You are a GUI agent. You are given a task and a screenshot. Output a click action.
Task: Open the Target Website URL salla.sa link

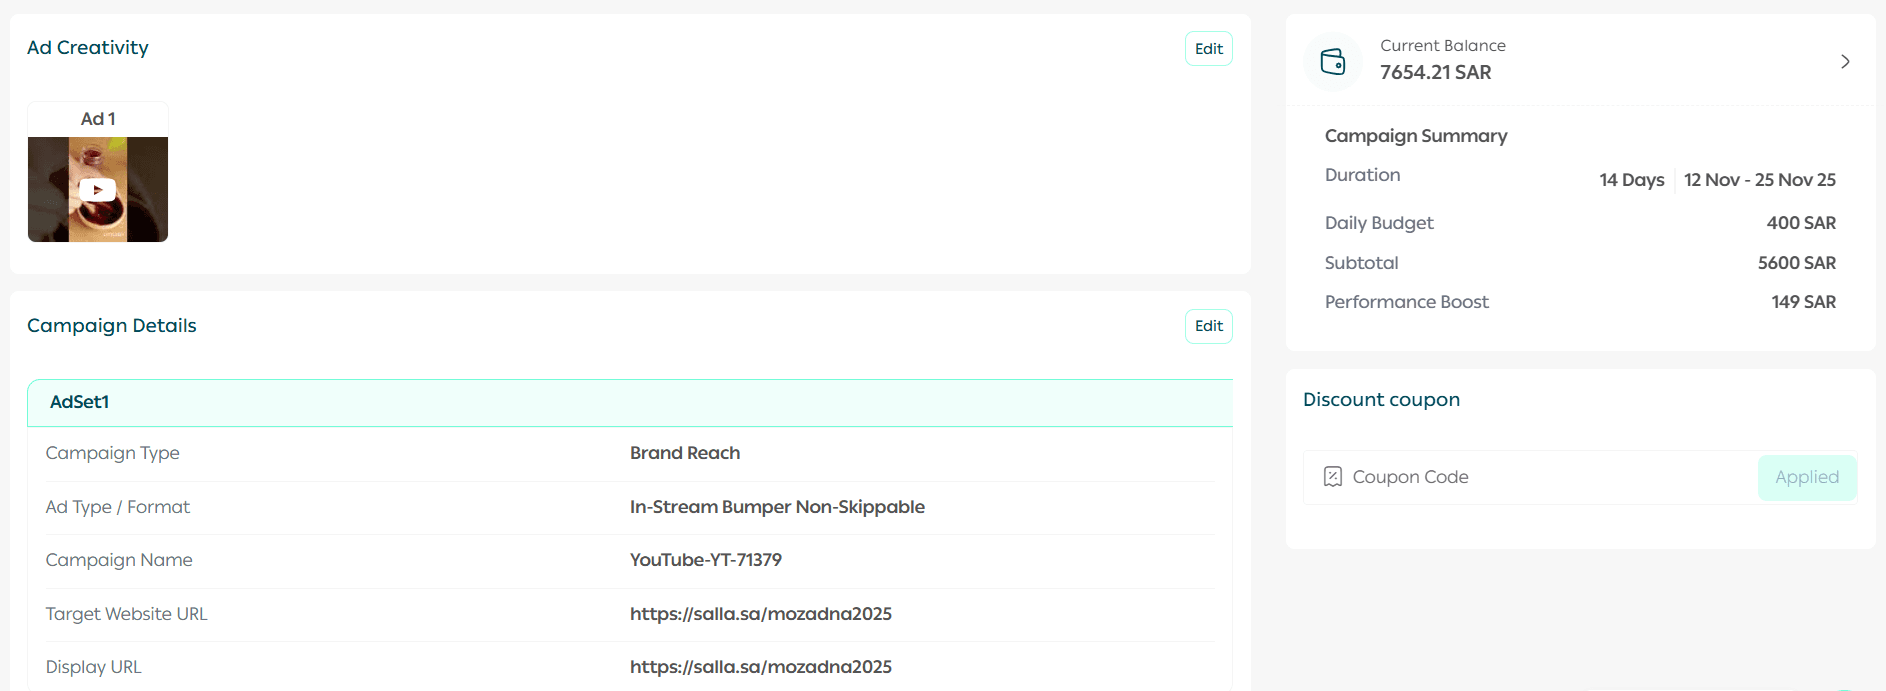760,614
